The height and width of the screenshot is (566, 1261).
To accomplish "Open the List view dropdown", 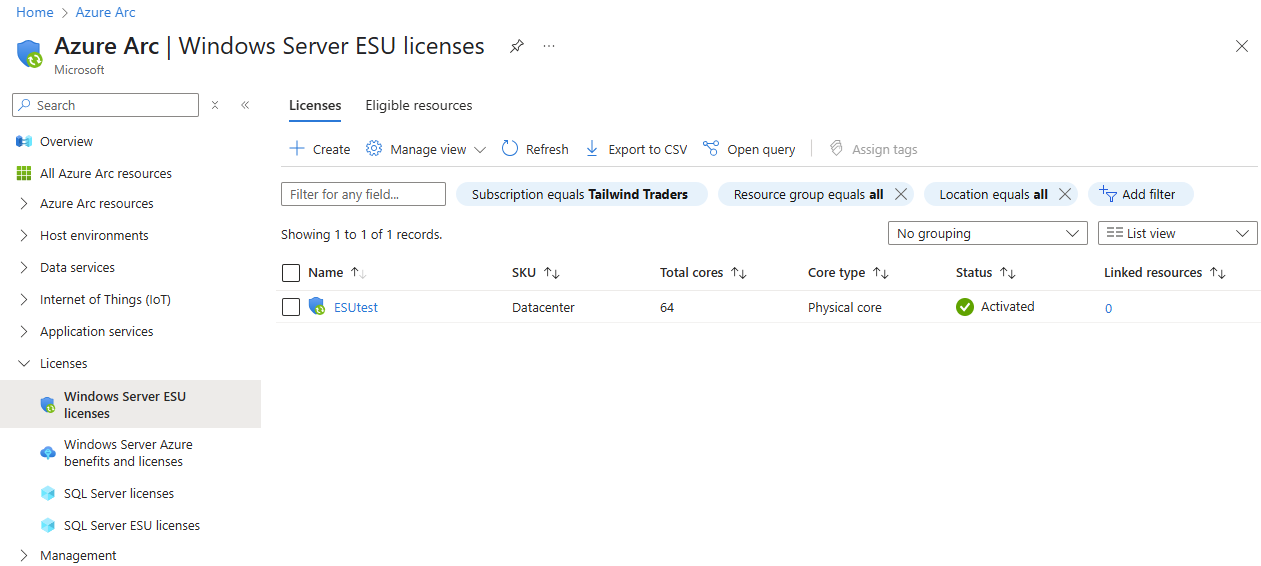I will pyautogui.click(x=1177, y=233).
